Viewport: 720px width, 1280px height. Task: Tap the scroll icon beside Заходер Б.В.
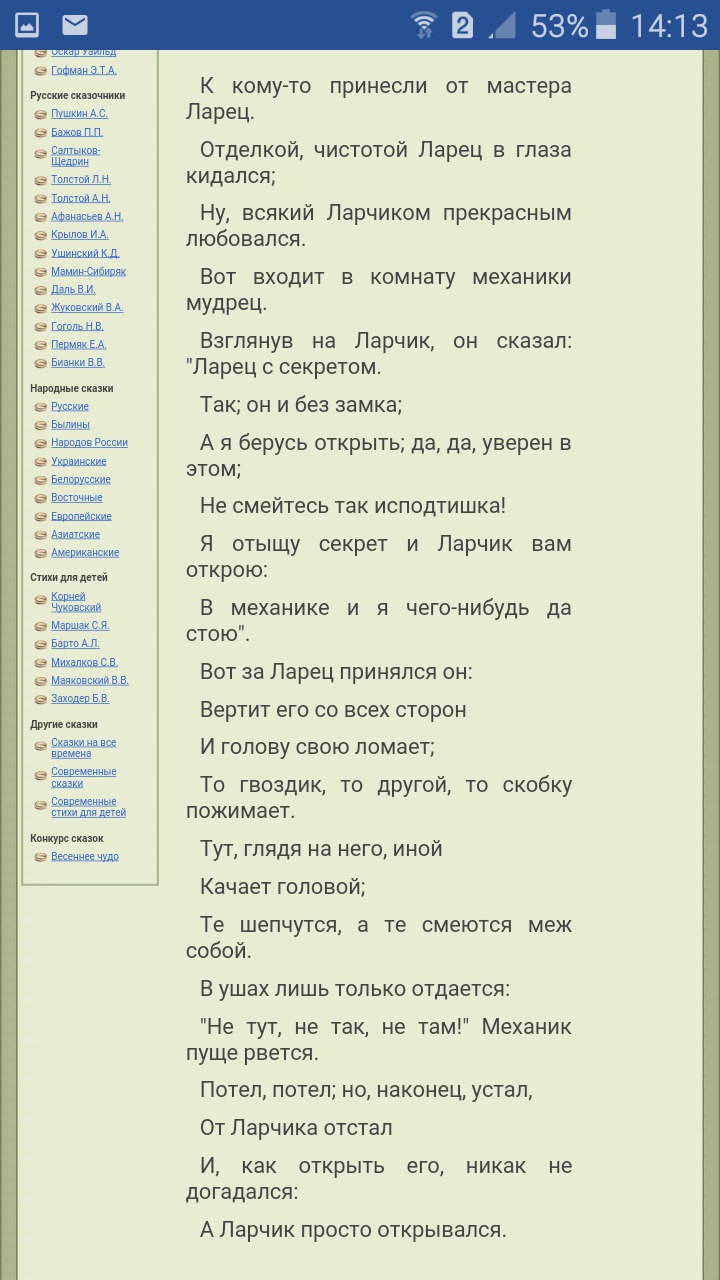40,699
